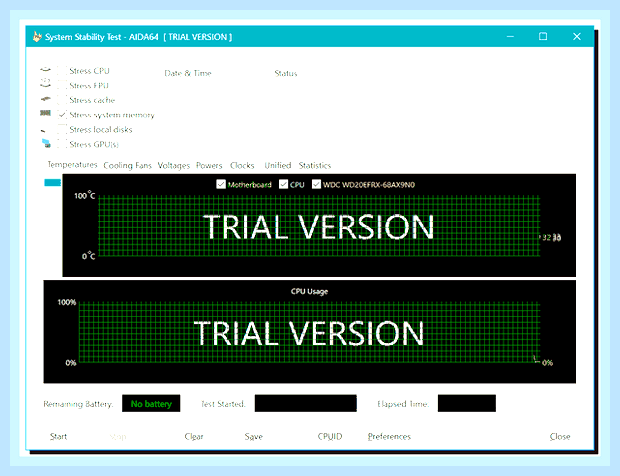Show the Statistics tab
The height and width of the screenshot is (476, 620).
315,165
